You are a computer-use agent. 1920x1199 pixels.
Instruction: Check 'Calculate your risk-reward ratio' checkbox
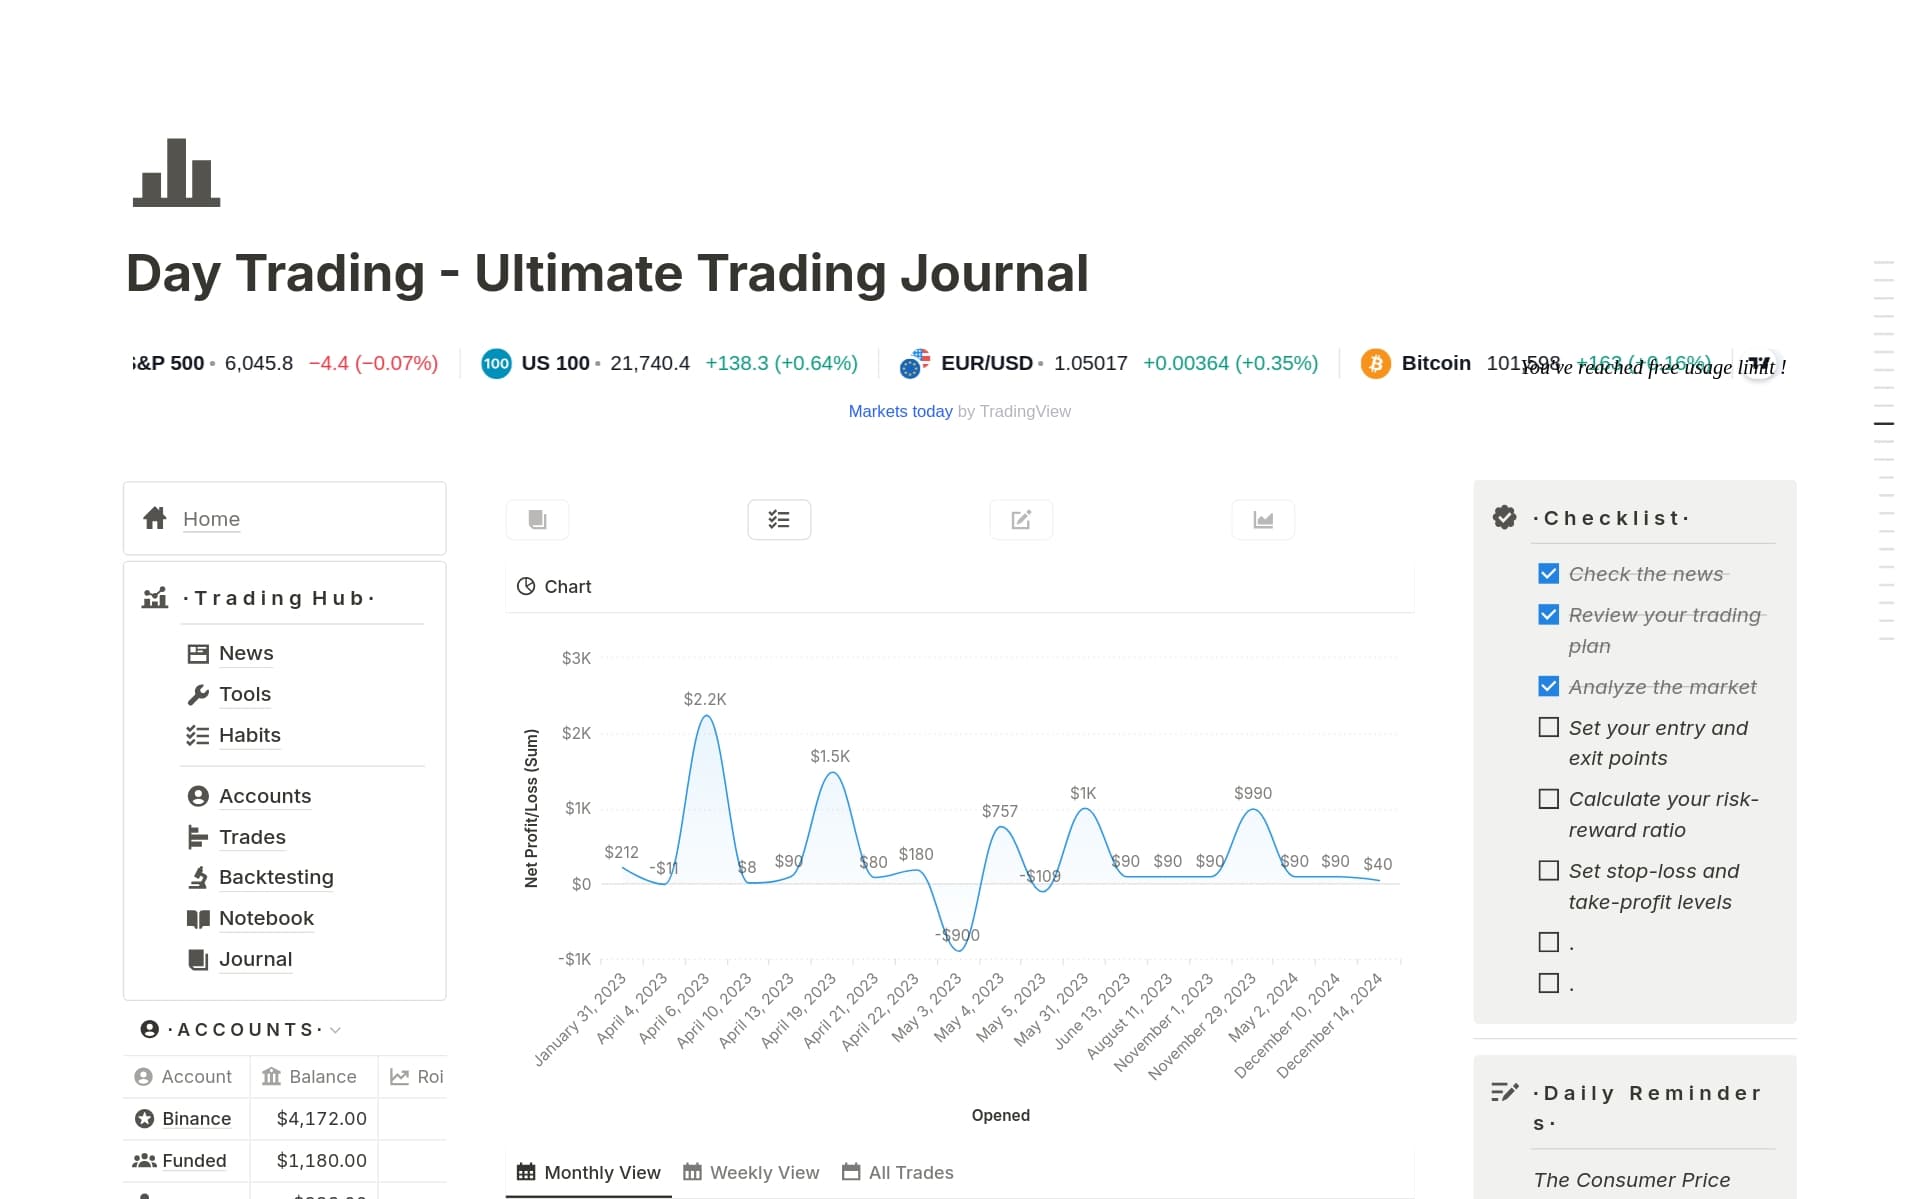tap(1548, 799)
